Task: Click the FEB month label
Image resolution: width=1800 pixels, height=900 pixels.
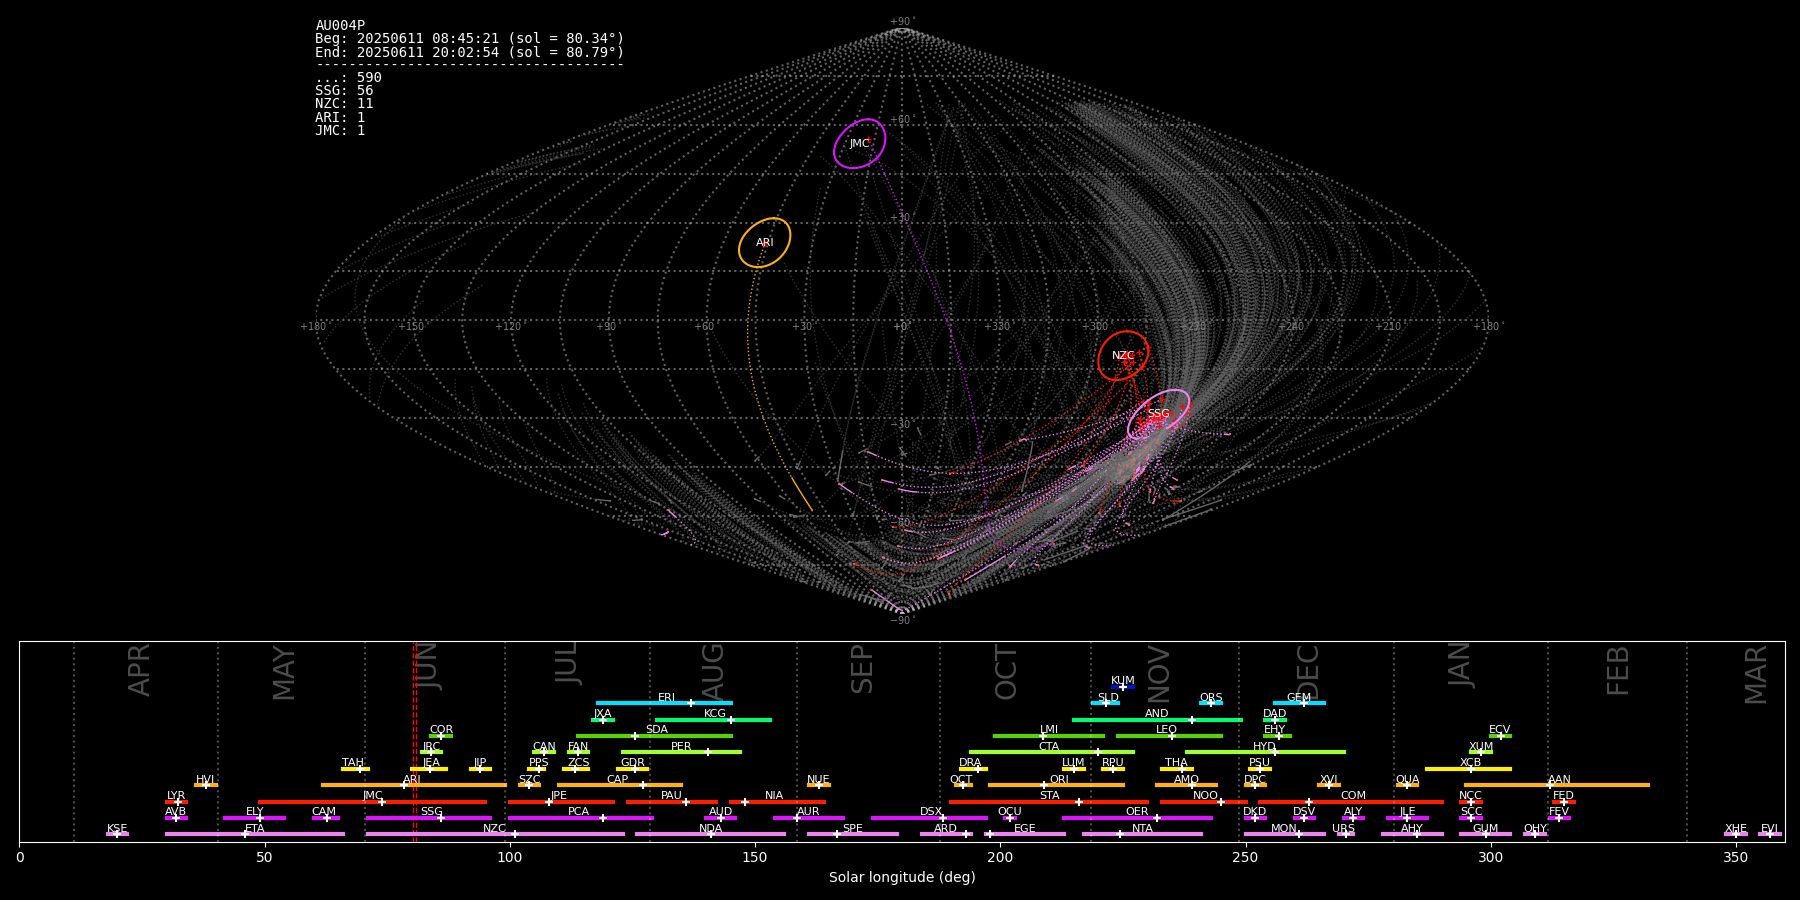Action: point(1618,671)
